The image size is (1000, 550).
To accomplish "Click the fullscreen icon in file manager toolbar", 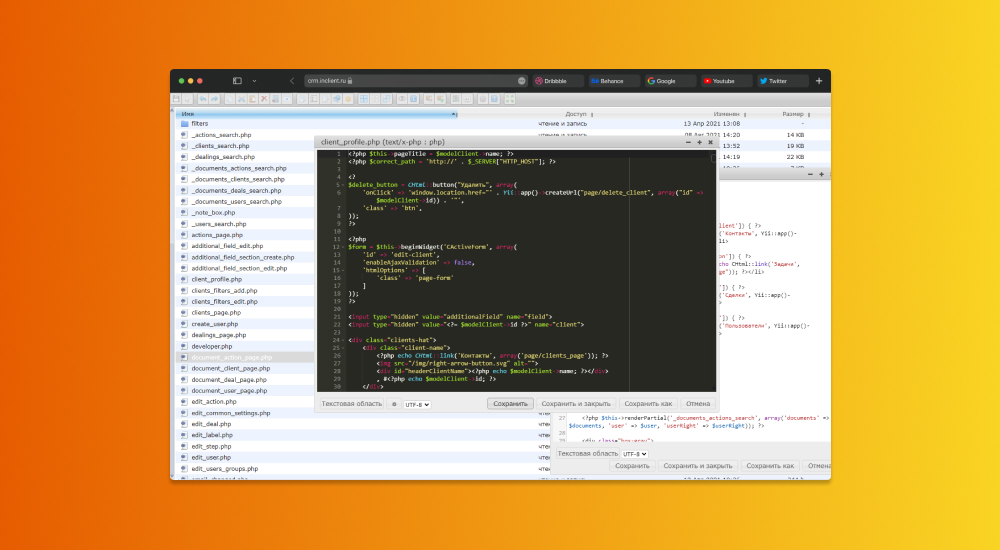I will pyautogui.click(x=510, y=99).
